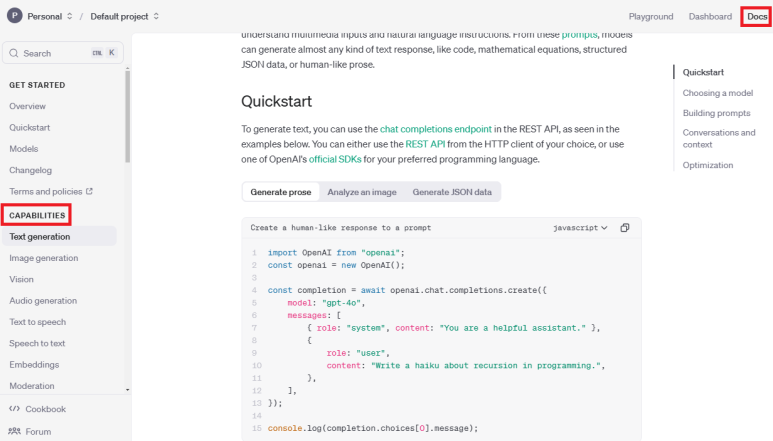Open the Dashboard top navigation link

(x=710, y=16)
